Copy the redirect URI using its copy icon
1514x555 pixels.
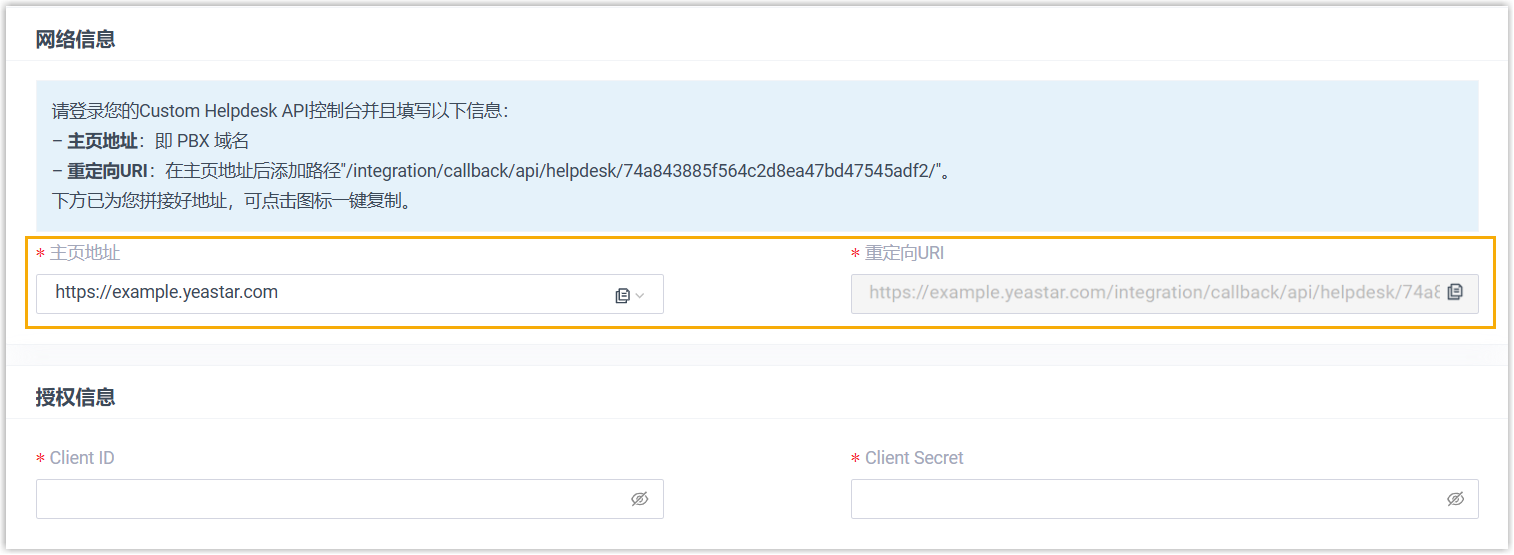point(1455,292)
